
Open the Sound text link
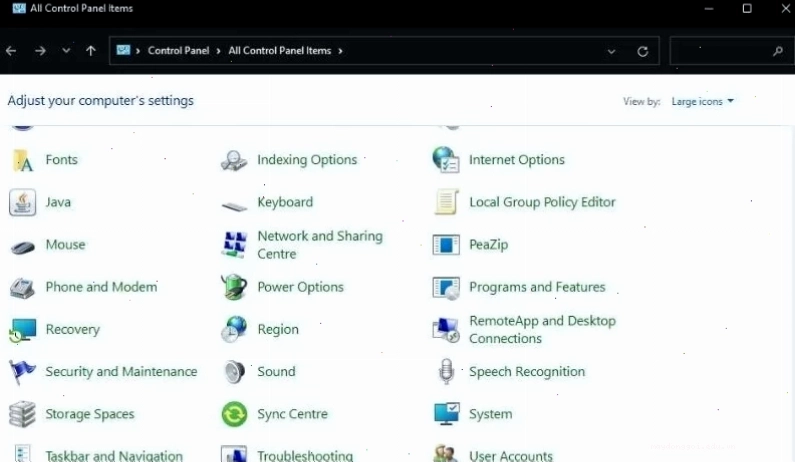(x=276, y=372)
